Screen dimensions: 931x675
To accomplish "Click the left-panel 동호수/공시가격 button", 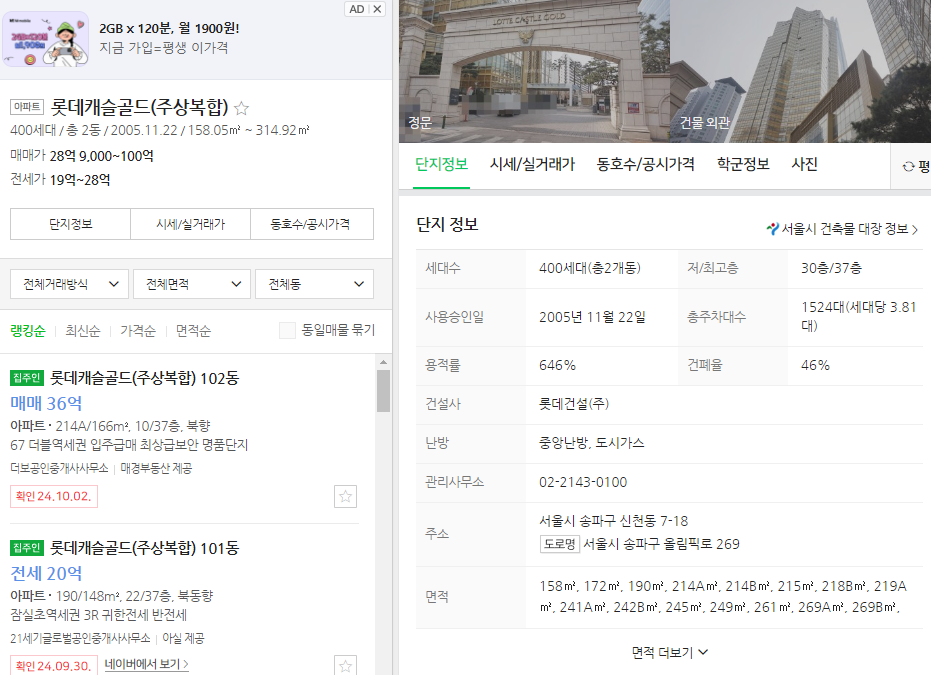I will coord(312,224).
